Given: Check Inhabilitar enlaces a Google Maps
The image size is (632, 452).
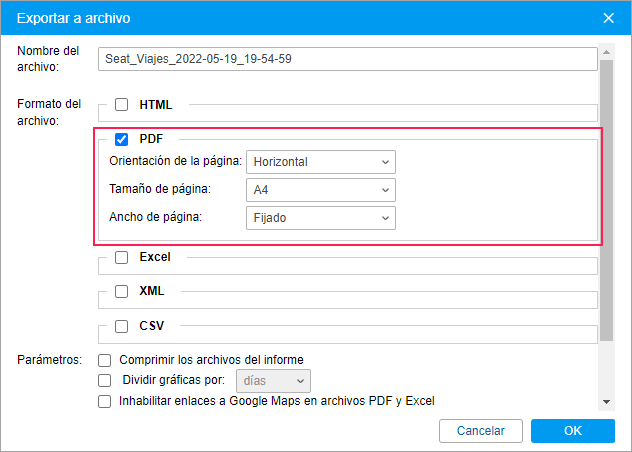Looking at the screenshot, I should 104,401.
